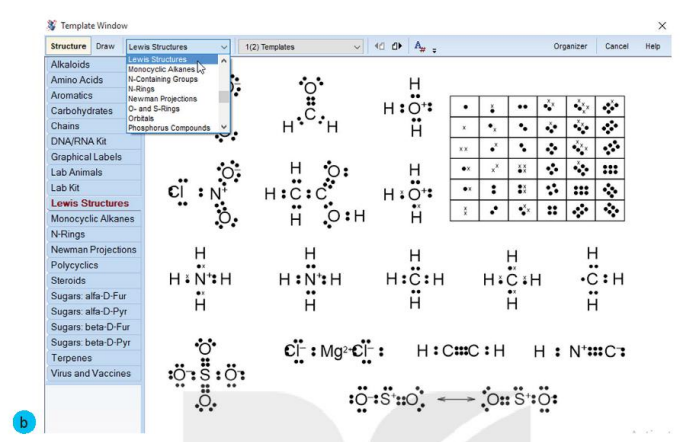Click the previous template page icon
Screen dimensions: 682x442
point(380,46)
